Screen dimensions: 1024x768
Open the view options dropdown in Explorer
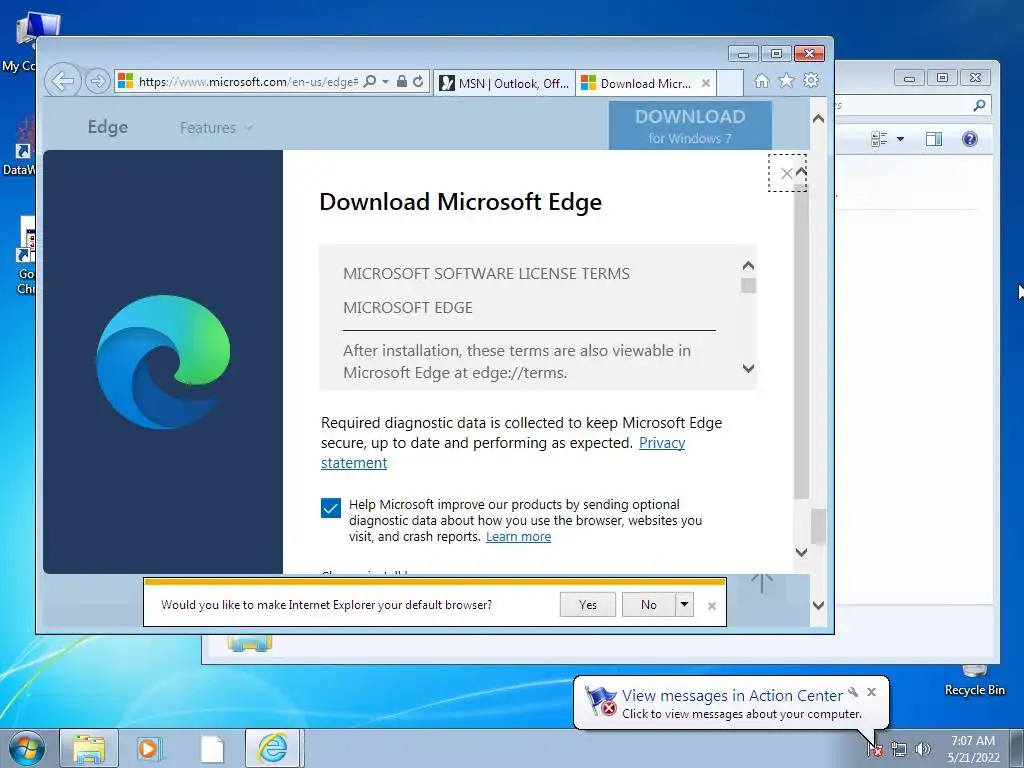click(901, 138)
